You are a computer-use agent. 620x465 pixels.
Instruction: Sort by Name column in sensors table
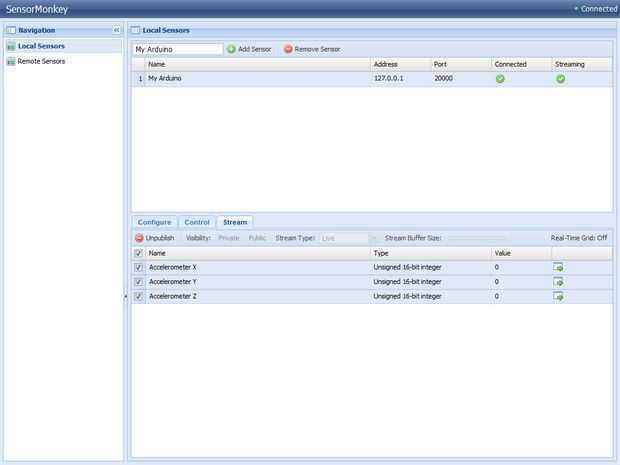click(x=258, y=64)
